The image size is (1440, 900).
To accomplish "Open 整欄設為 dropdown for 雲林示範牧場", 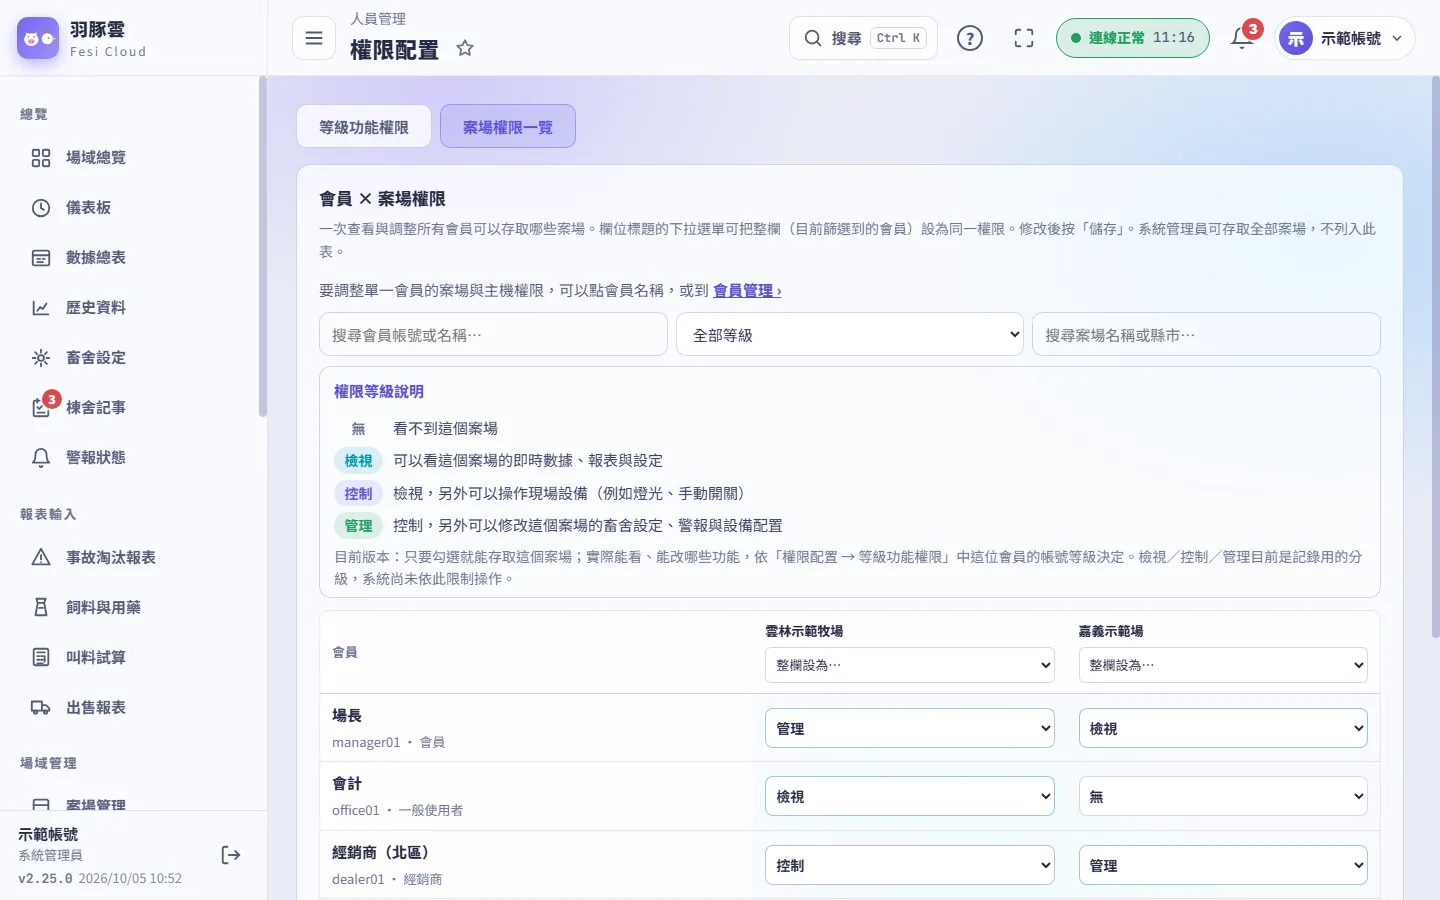I will [910, 665].
